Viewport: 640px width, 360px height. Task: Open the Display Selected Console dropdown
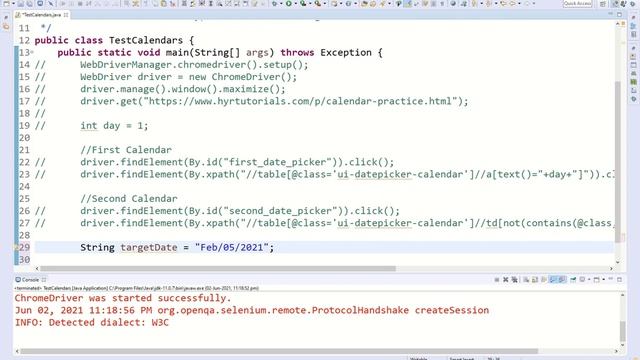point(589,280)
